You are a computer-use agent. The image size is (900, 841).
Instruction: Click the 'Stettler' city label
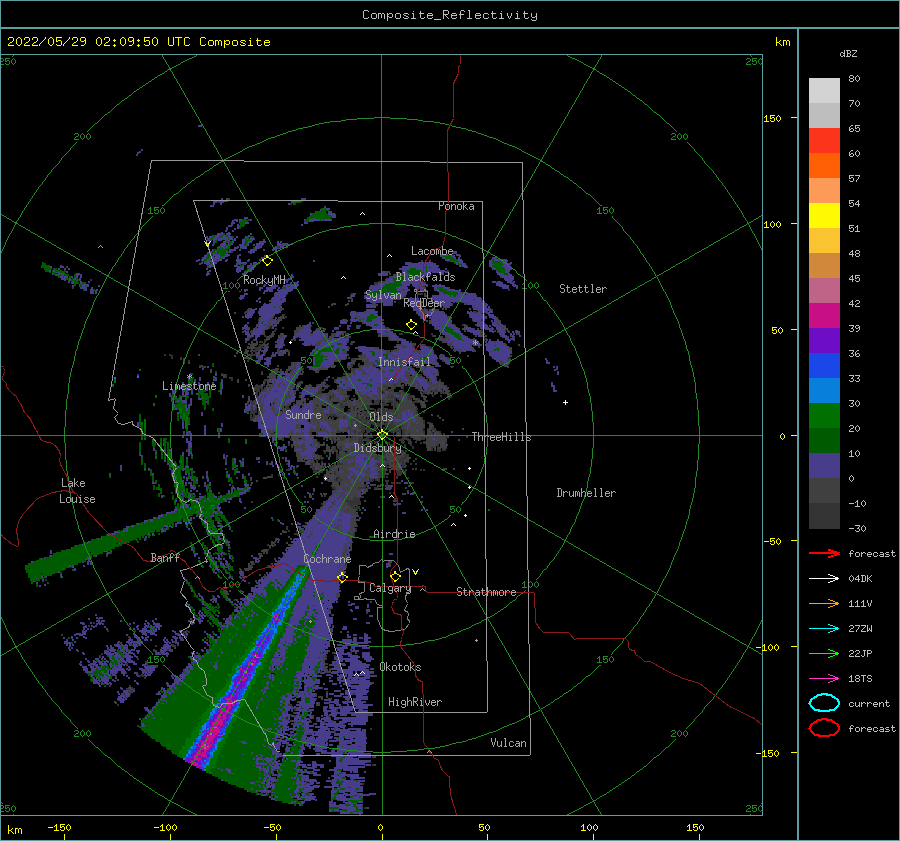point(583,289)
